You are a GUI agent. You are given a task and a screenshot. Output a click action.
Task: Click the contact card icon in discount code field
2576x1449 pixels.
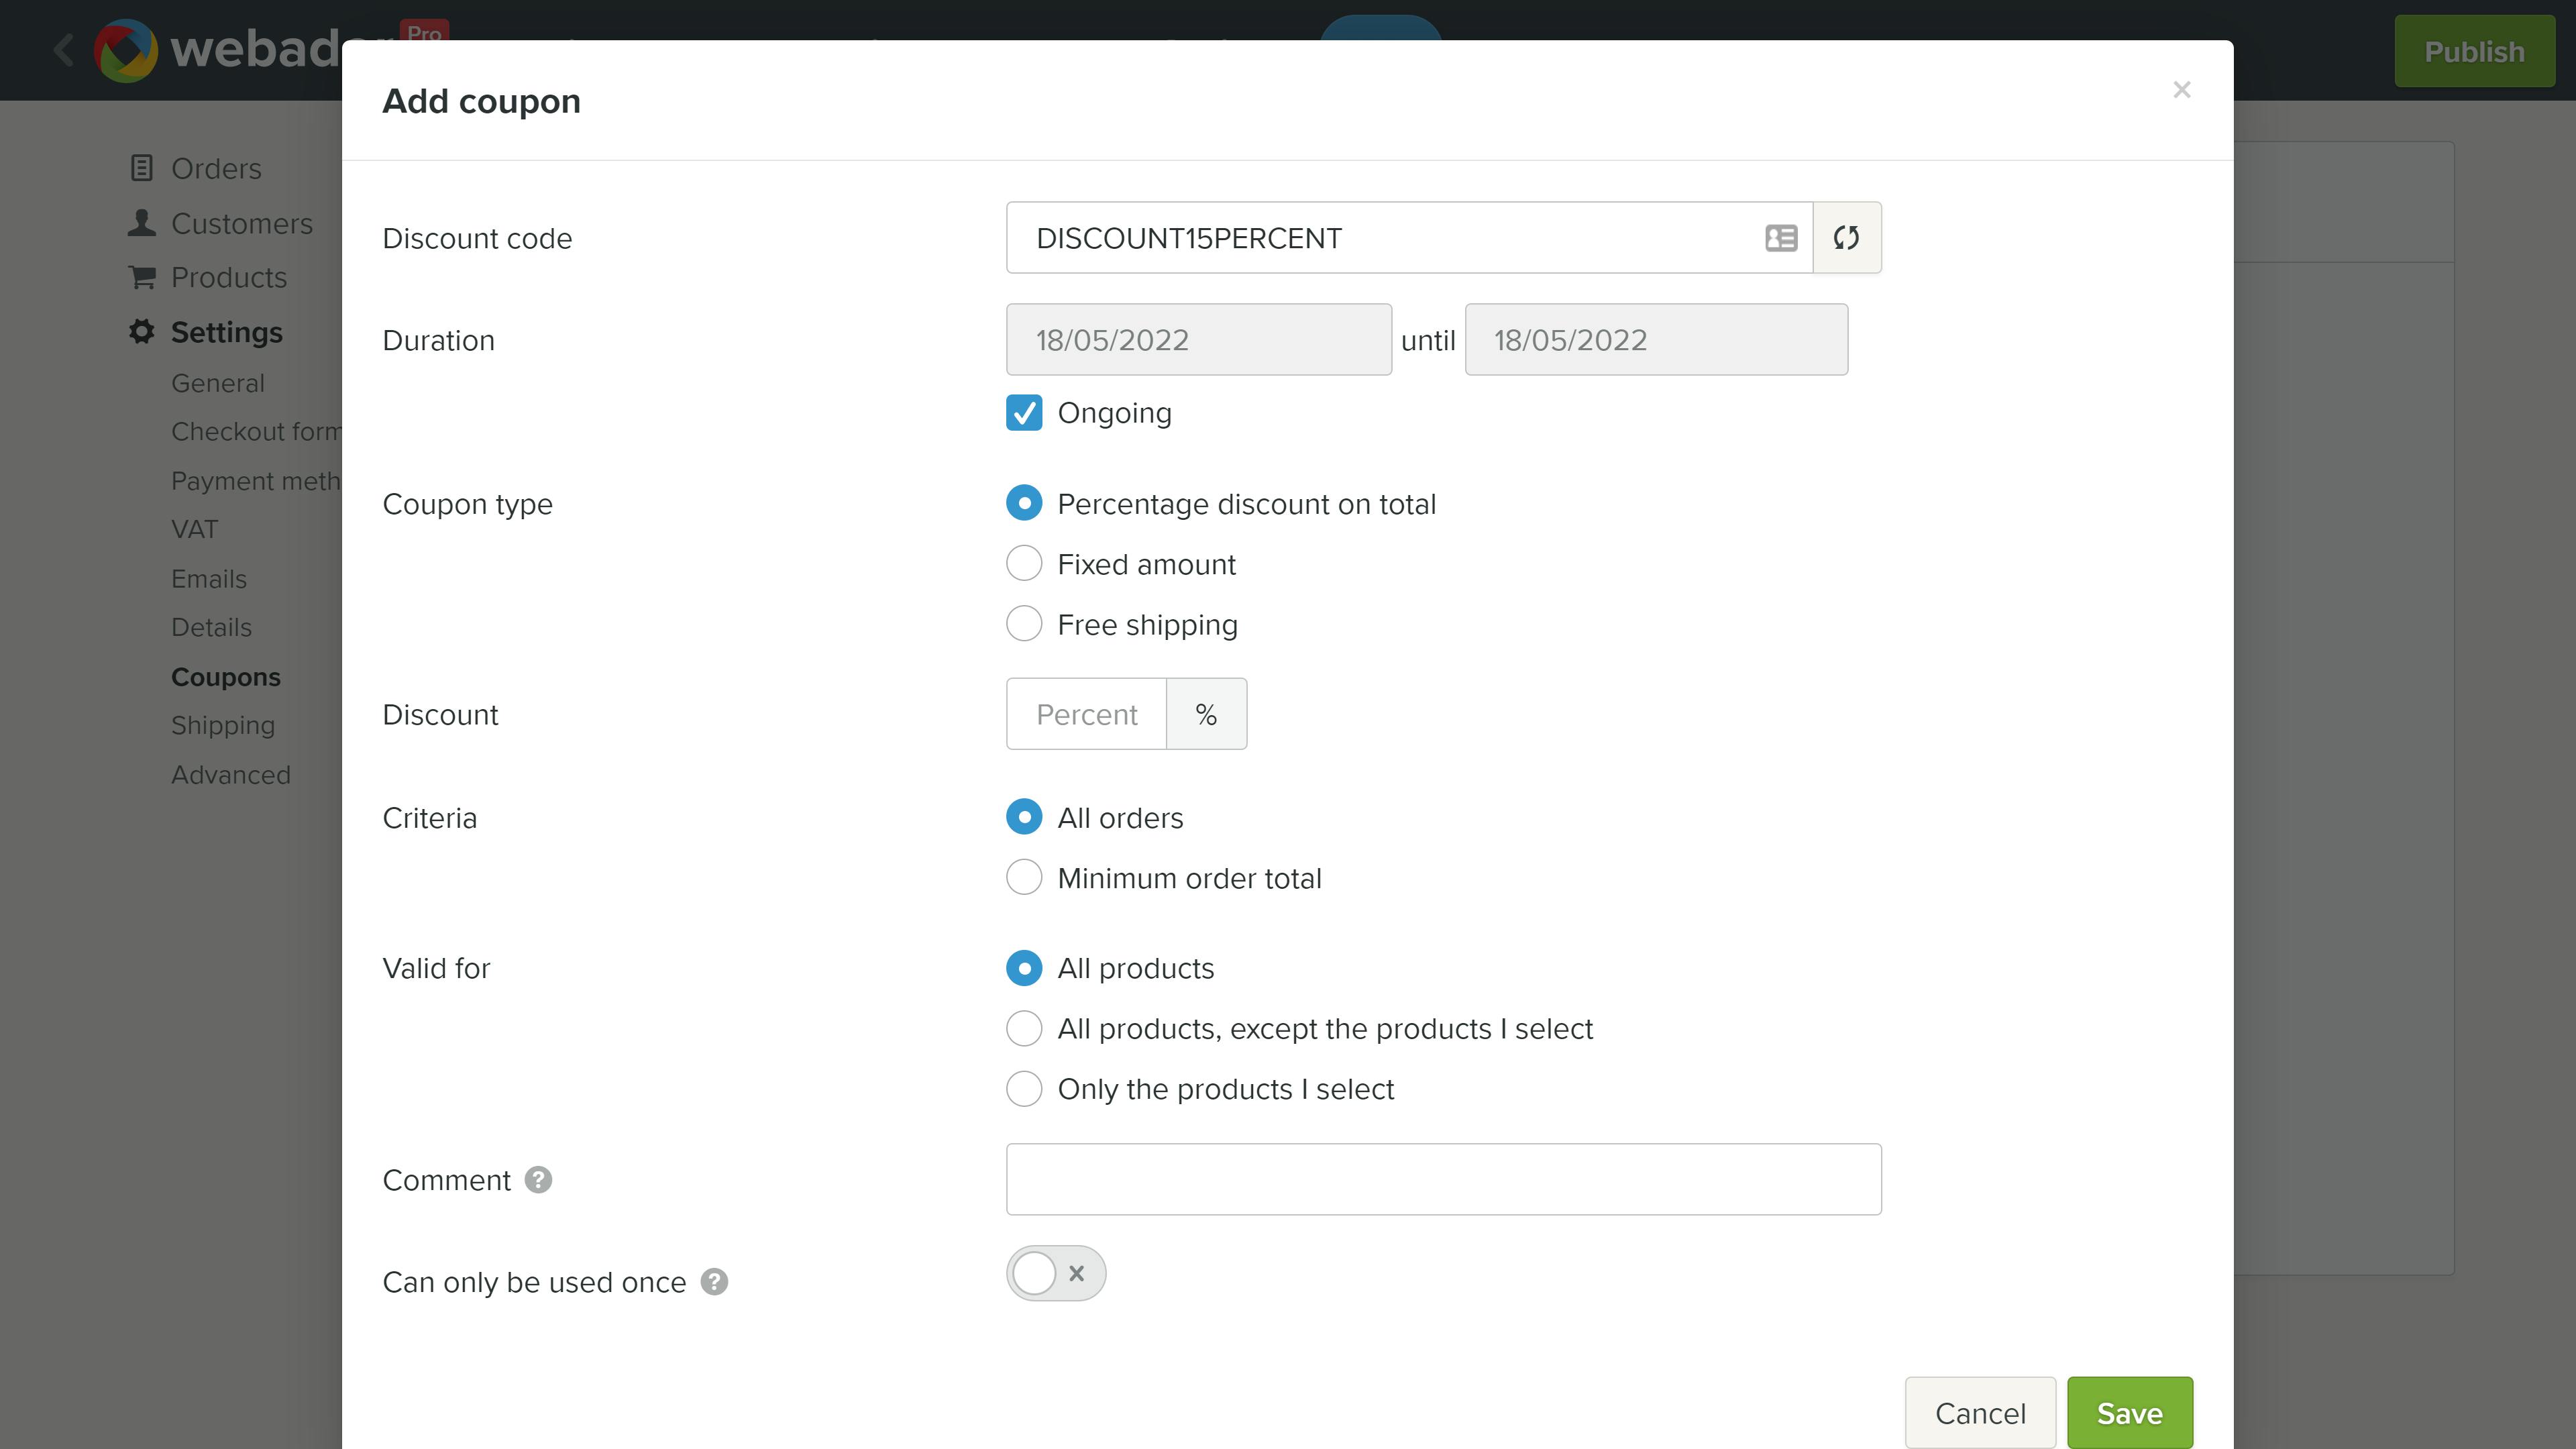tap(1779, 238)
